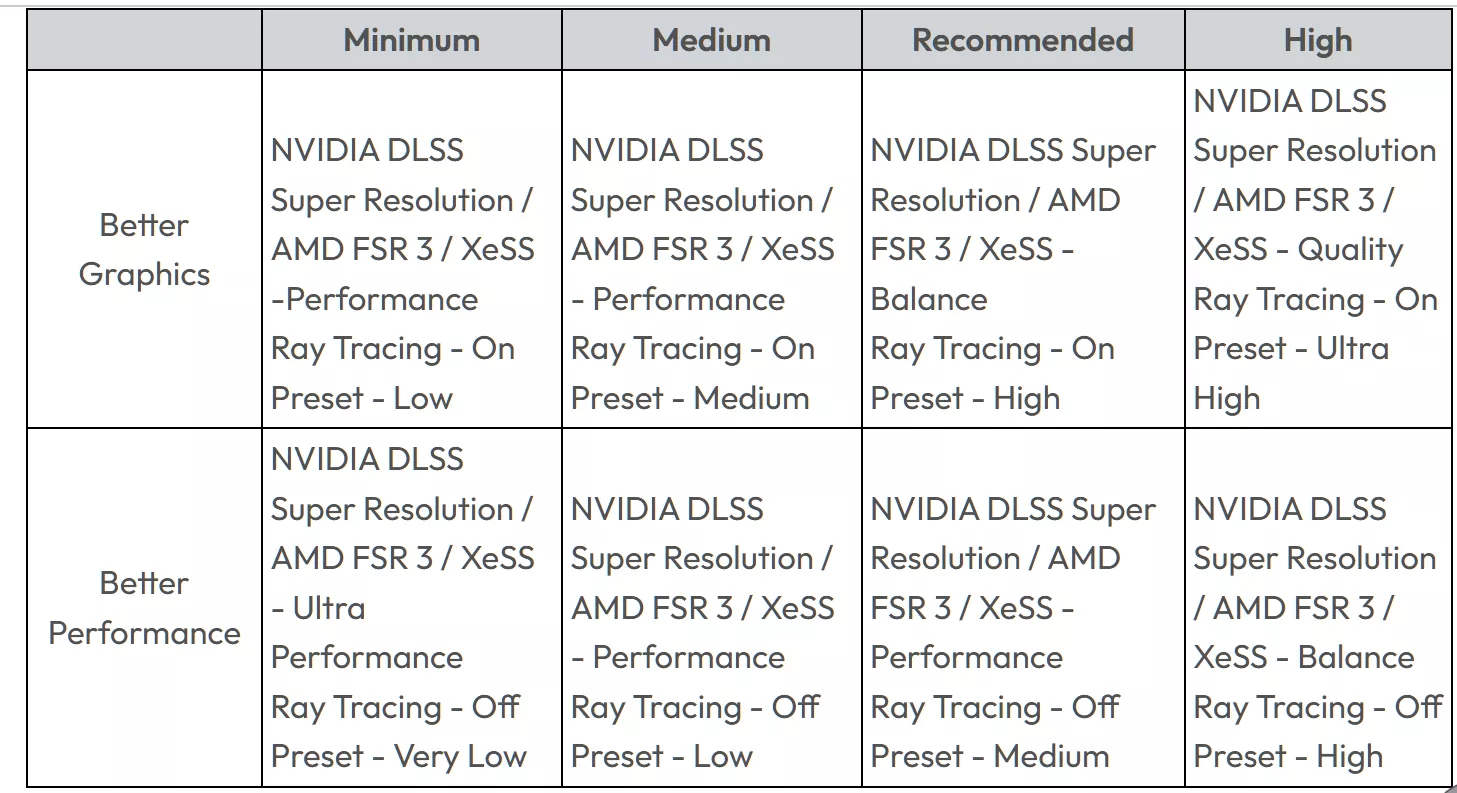
Task: Select the Better Performance row label
Action: [144, 608]
